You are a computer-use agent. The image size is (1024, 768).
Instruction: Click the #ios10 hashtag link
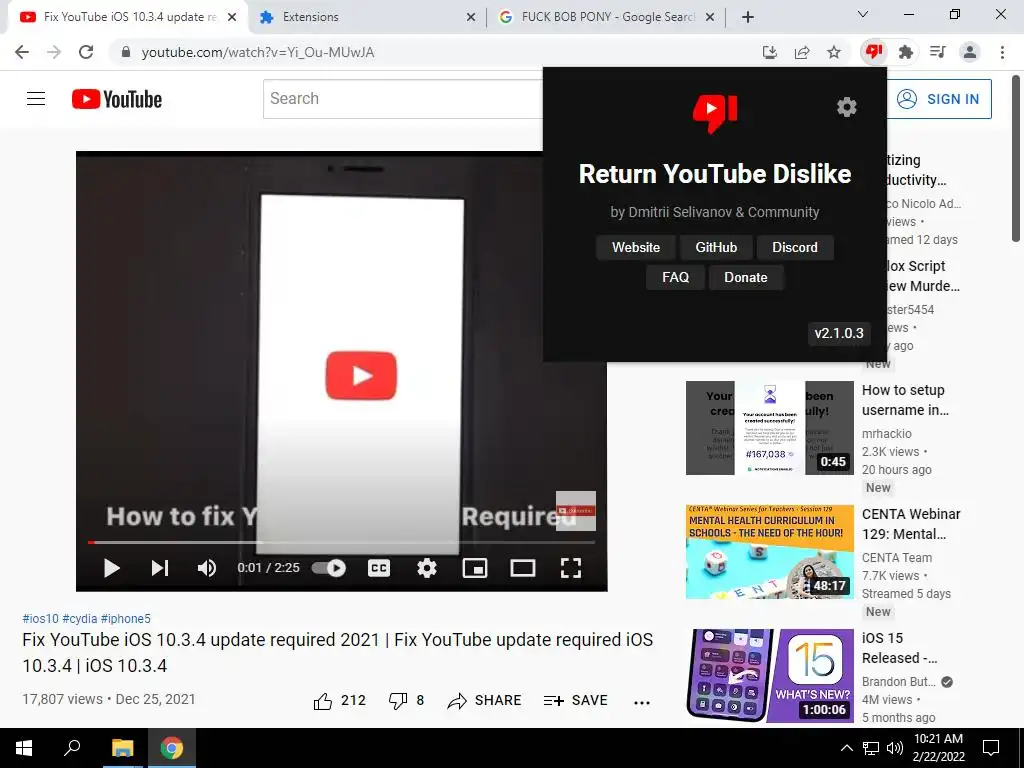tap(40, 618)
